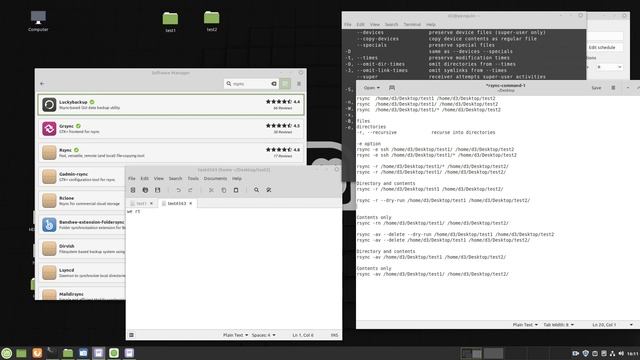Click Copy icon in xed toolbar
Image resolution: width=640 pixels, height=360 pixels.
[224, 190]
